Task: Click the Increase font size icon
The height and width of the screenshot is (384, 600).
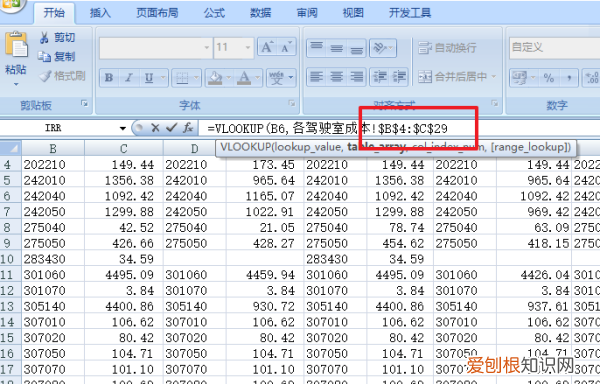Action: coord(267,47)
